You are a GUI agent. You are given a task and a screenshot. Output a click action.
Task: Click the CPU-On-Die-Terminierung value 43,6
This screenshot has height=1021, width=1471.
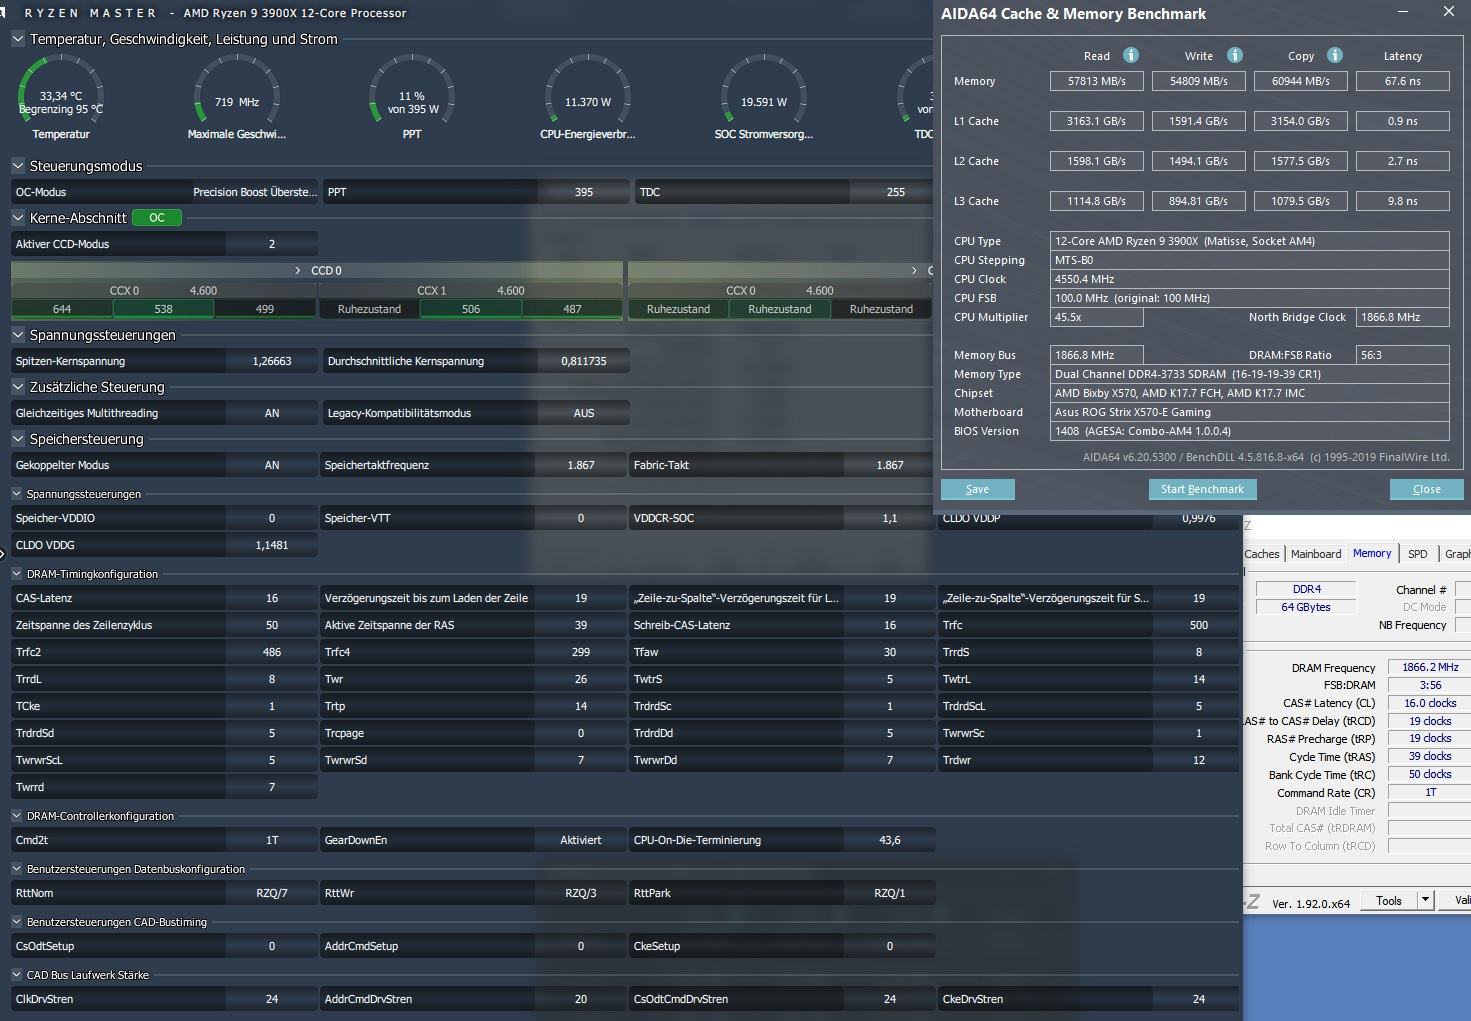890,840
